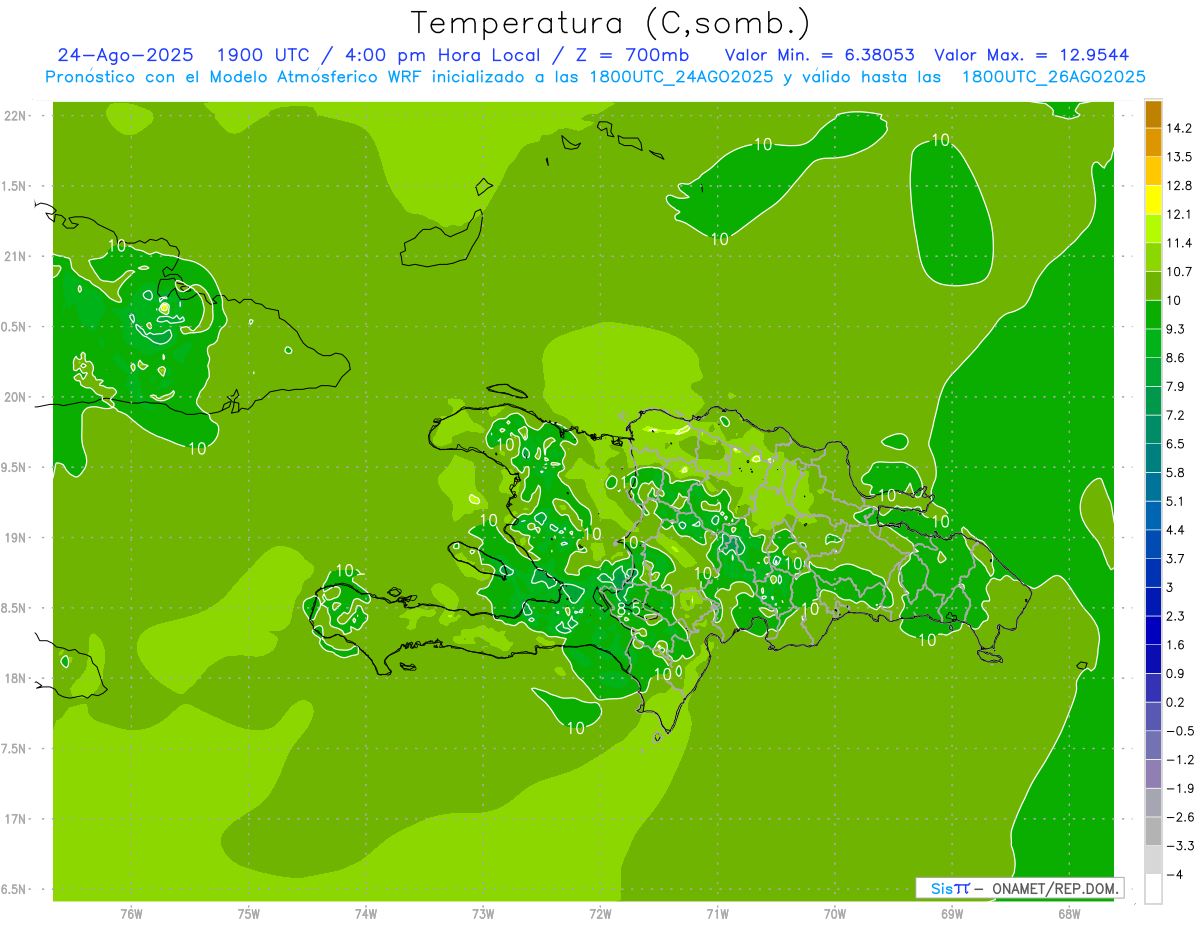Click the "72W" longitude label
1200x927 pixels.
[600, 914]
